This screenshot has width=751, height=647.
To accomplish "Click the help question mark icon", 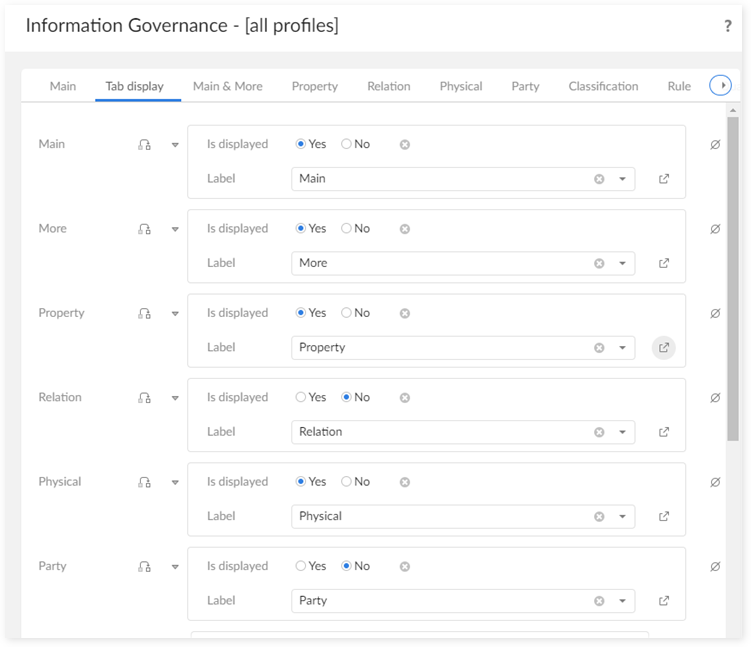I will 728,27.
